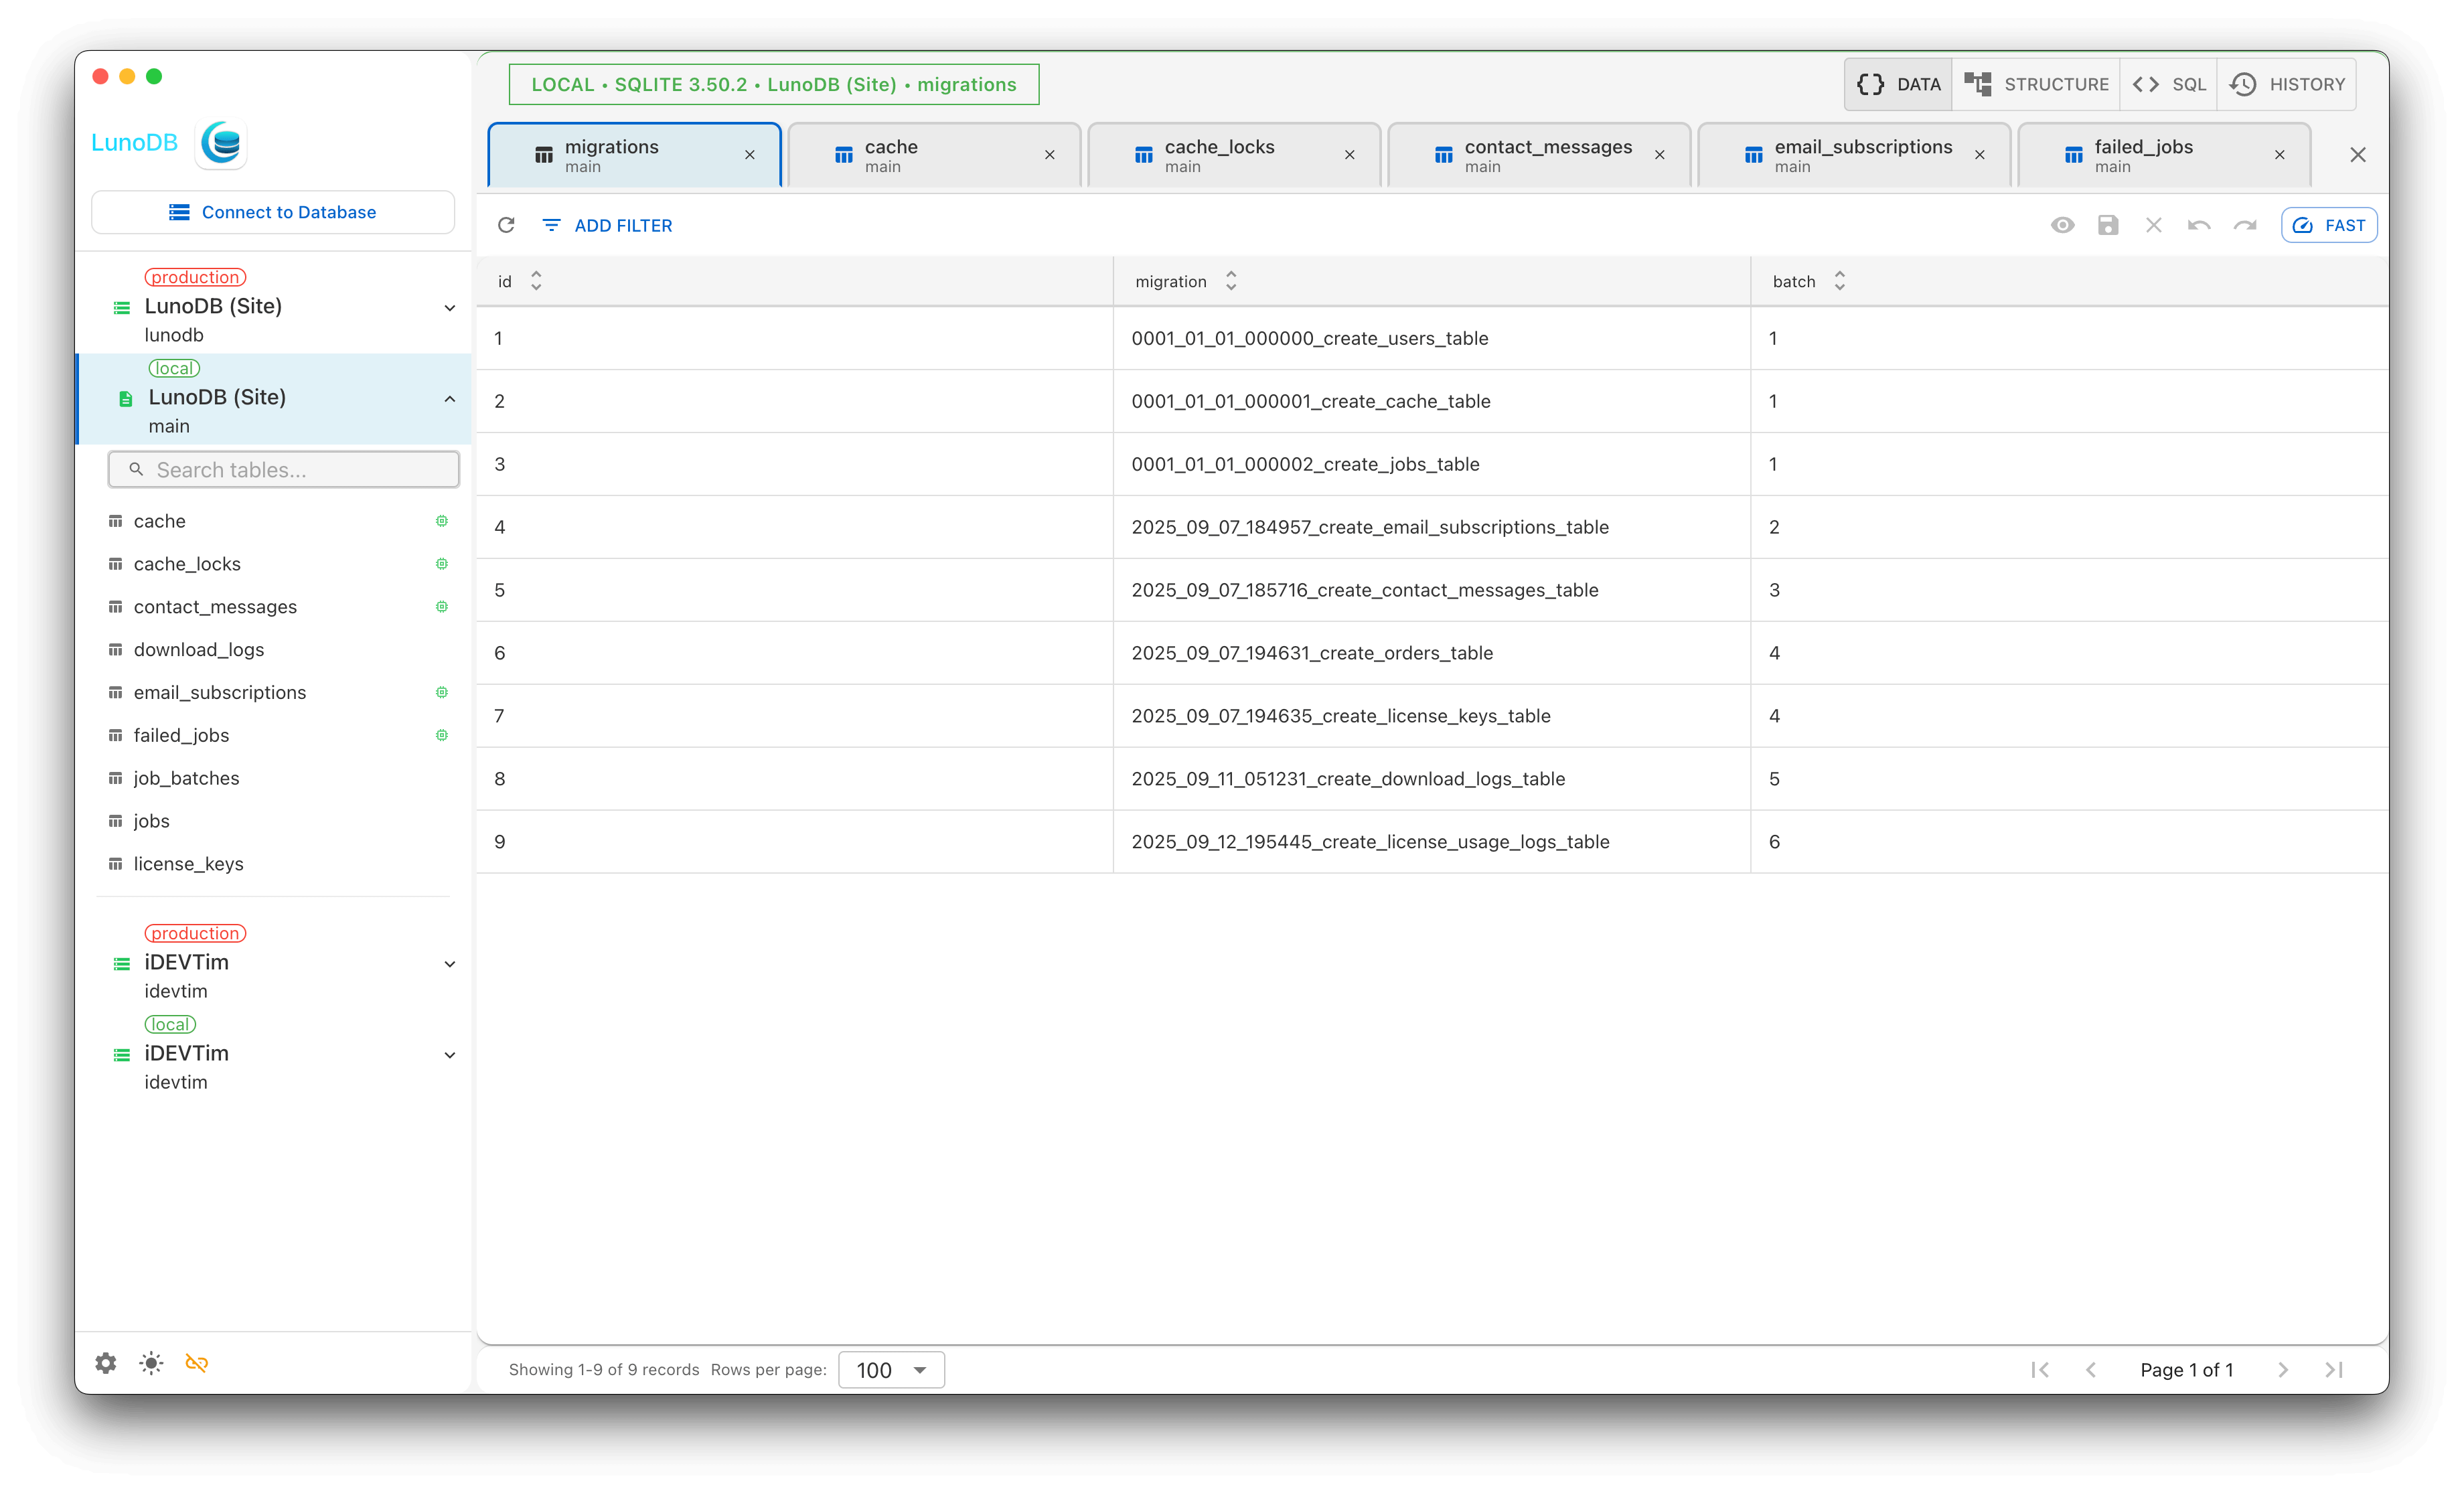
Task: Open settings via gear icon
Action: [x=106, y=1363]
